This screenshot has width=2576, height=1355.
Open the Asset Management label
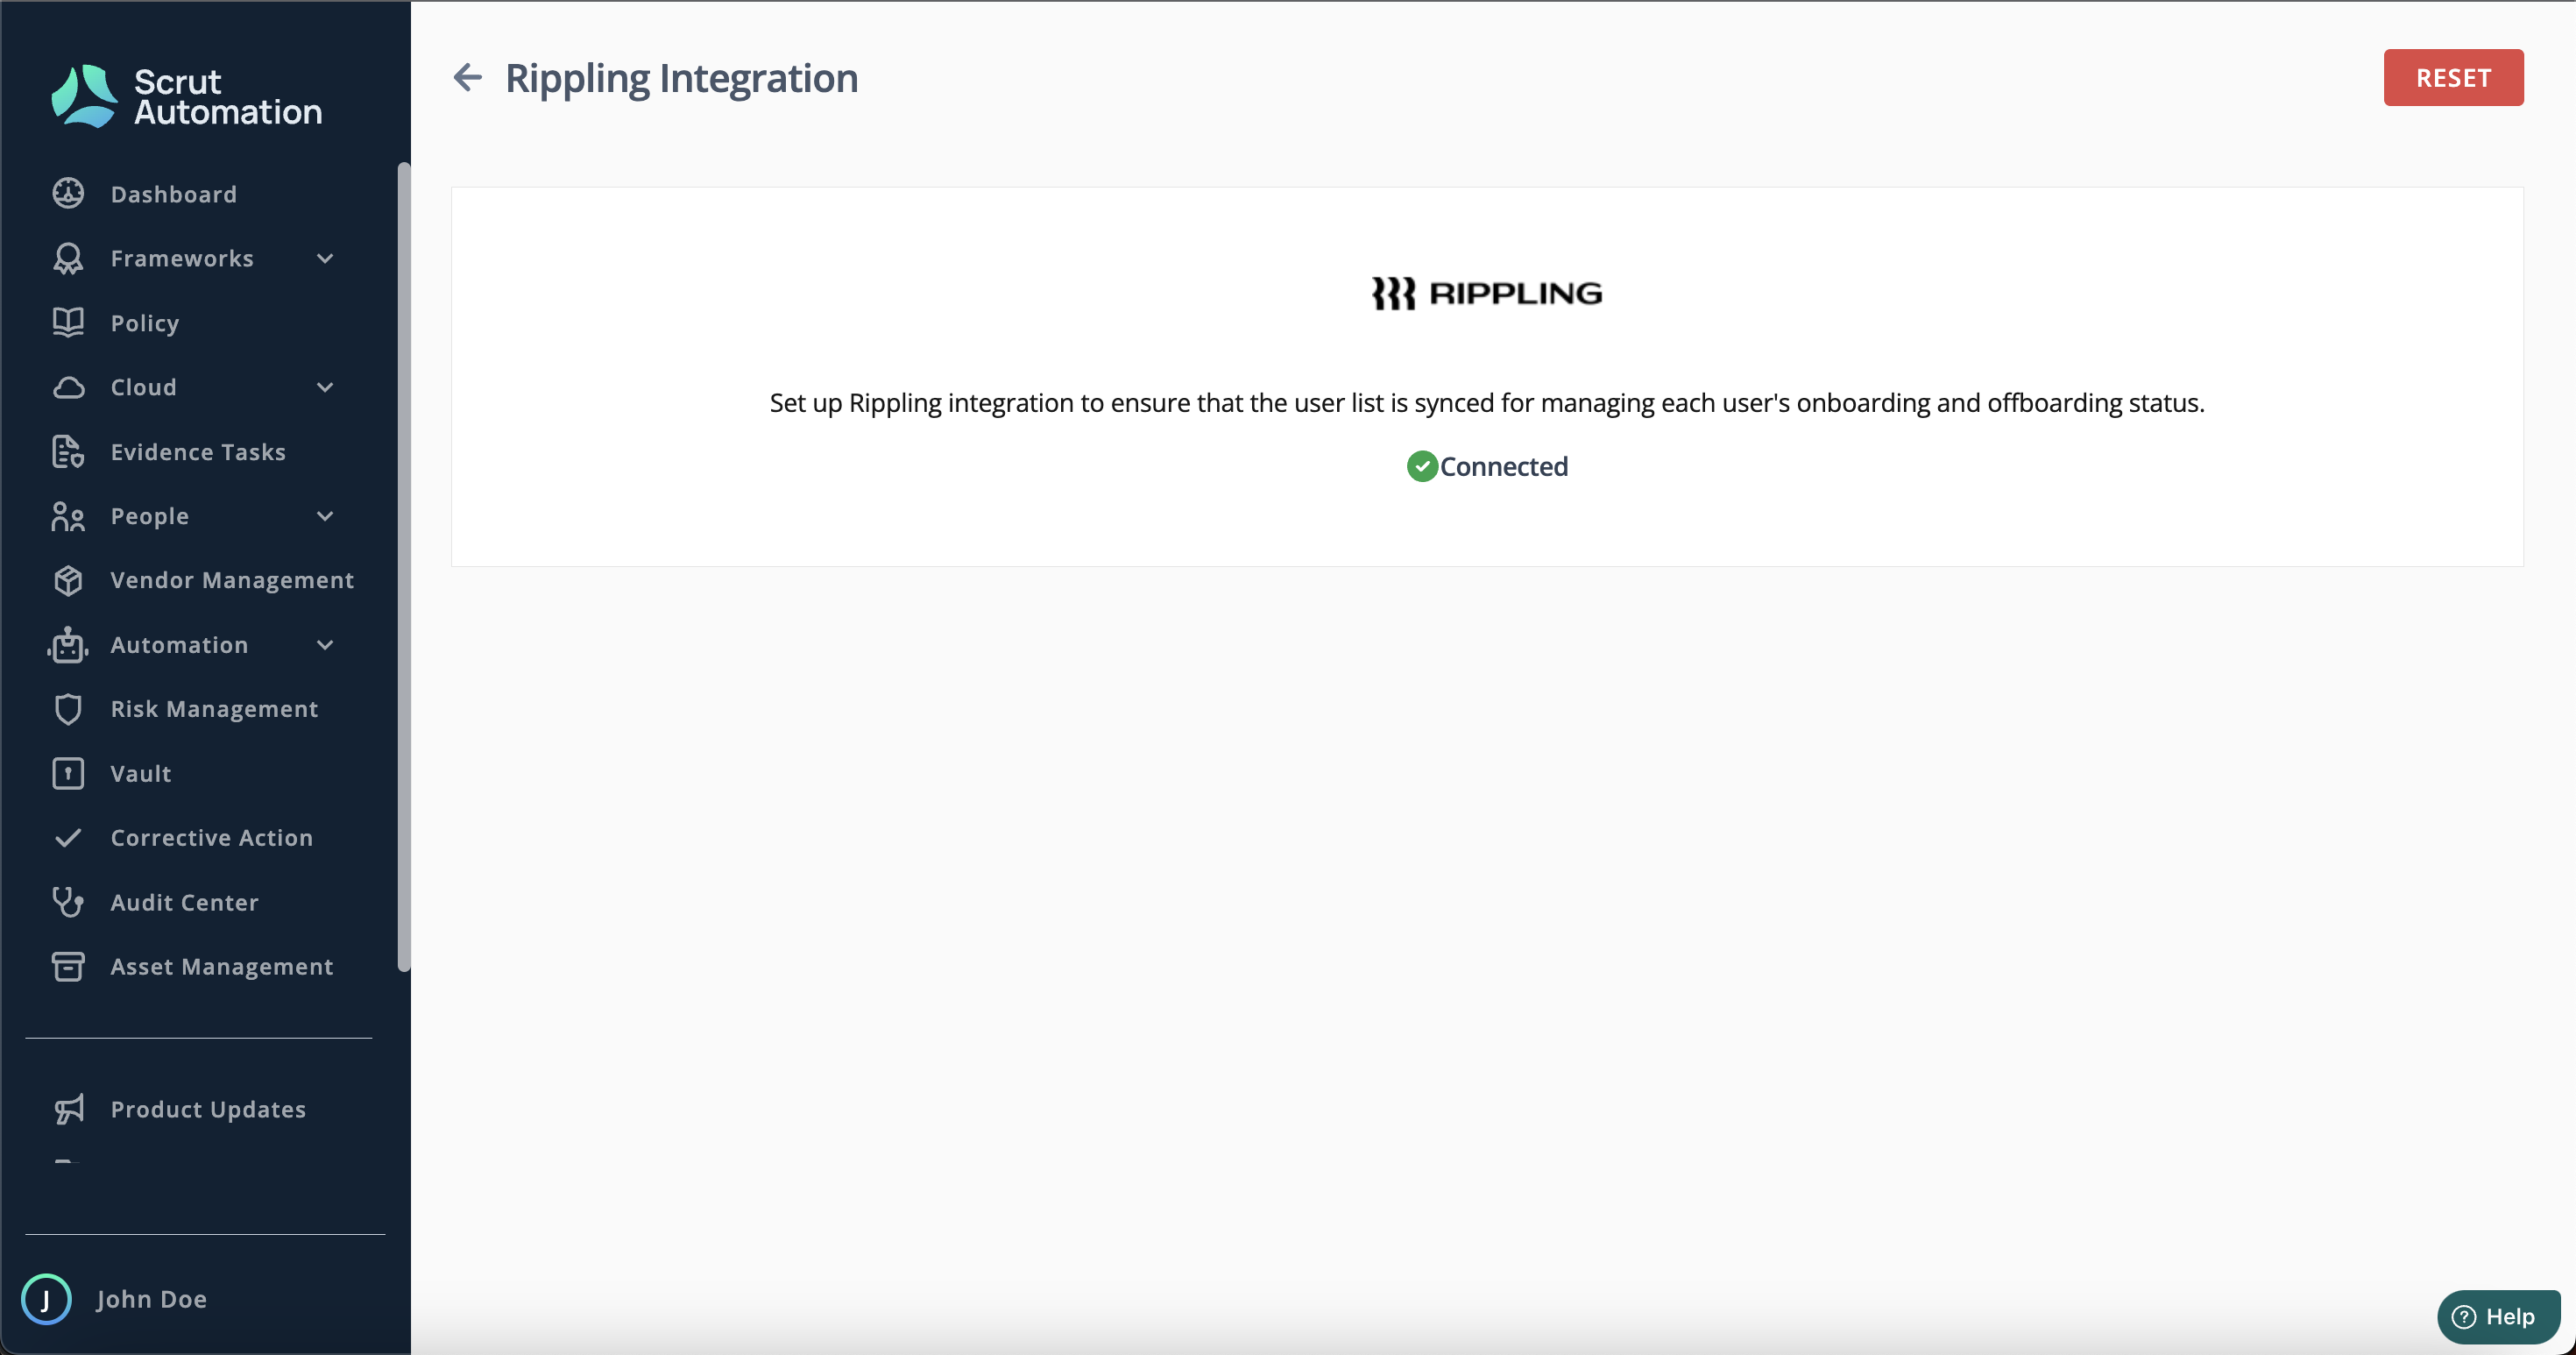[x=222, y=967]
